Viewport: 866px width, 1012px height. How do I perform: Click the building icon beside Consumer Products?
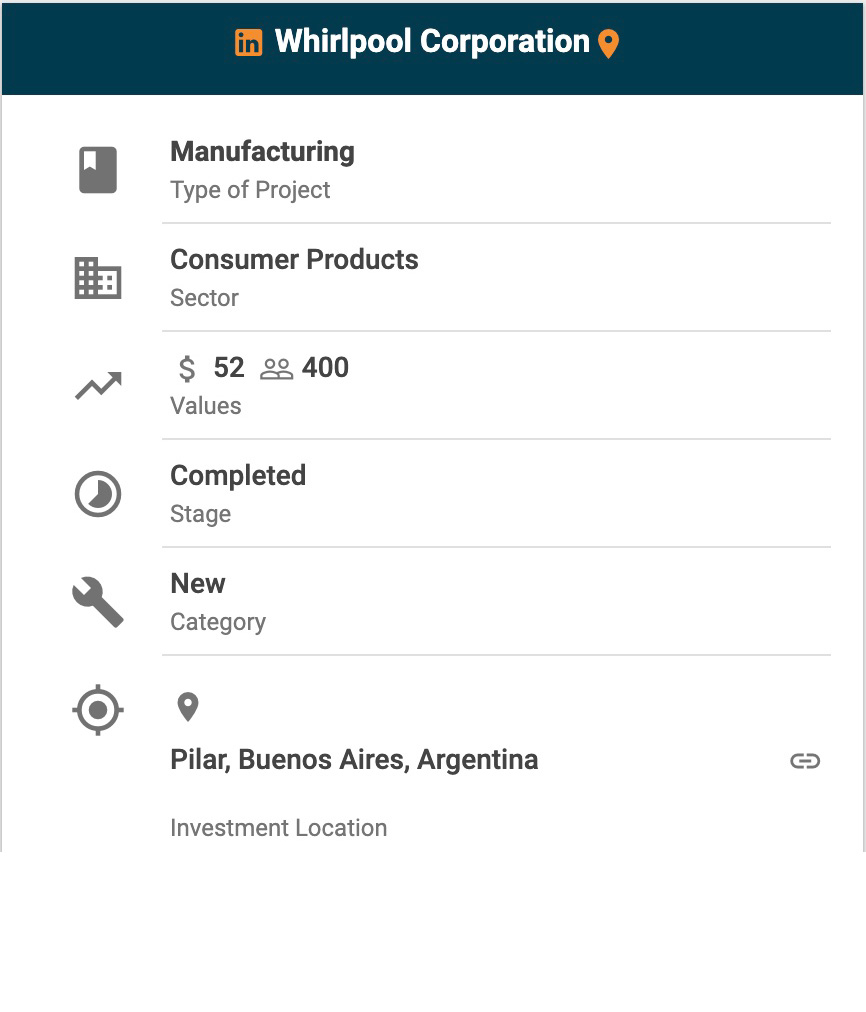coord(98,278)
